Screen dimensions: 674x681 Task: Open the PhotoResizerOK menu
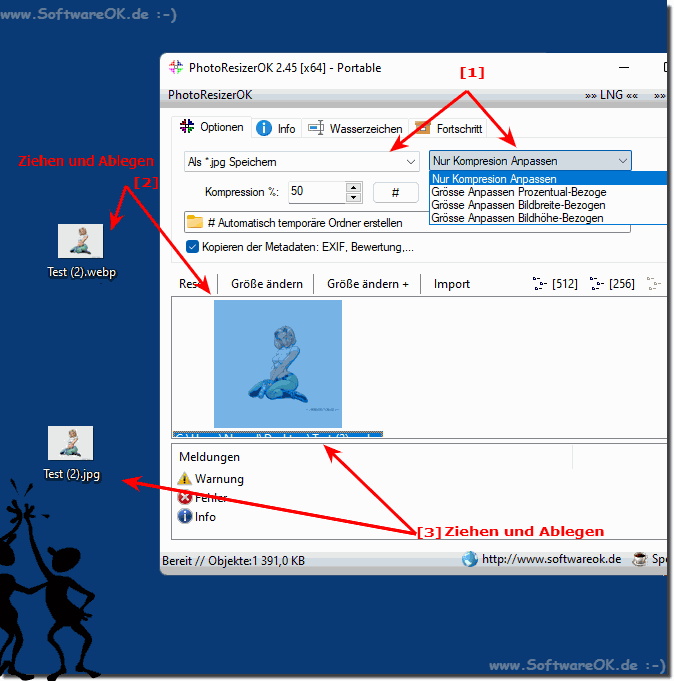[x=210, y=95]
